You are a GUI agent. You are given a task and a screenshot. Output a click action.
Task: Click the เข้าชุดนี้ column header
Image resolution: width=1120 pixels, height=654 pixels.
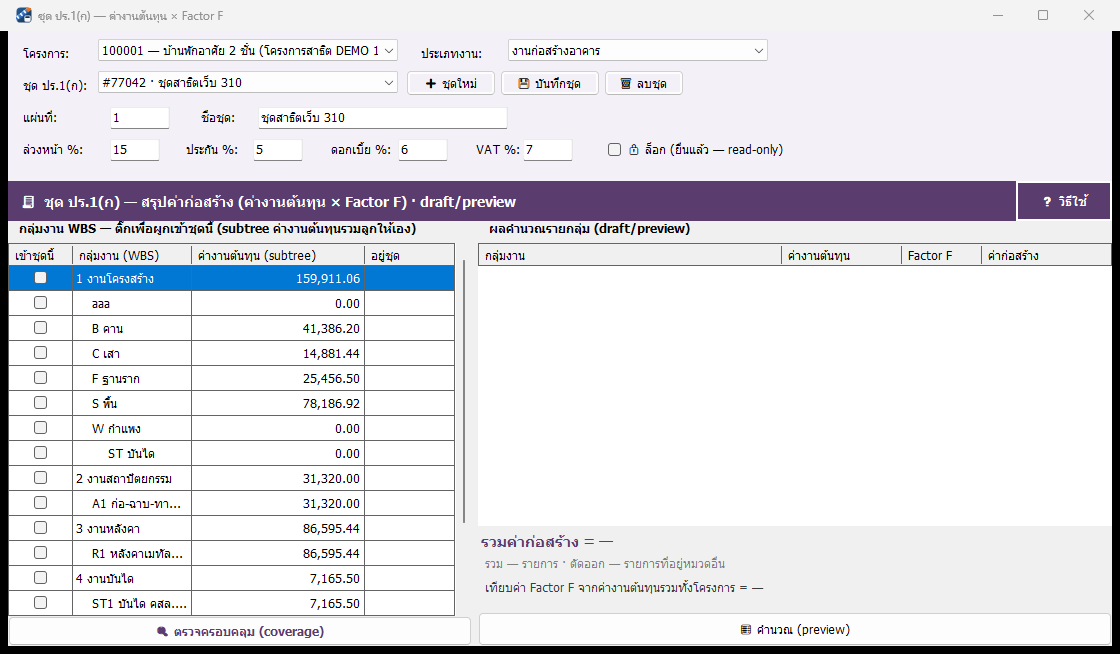[41, 256]
